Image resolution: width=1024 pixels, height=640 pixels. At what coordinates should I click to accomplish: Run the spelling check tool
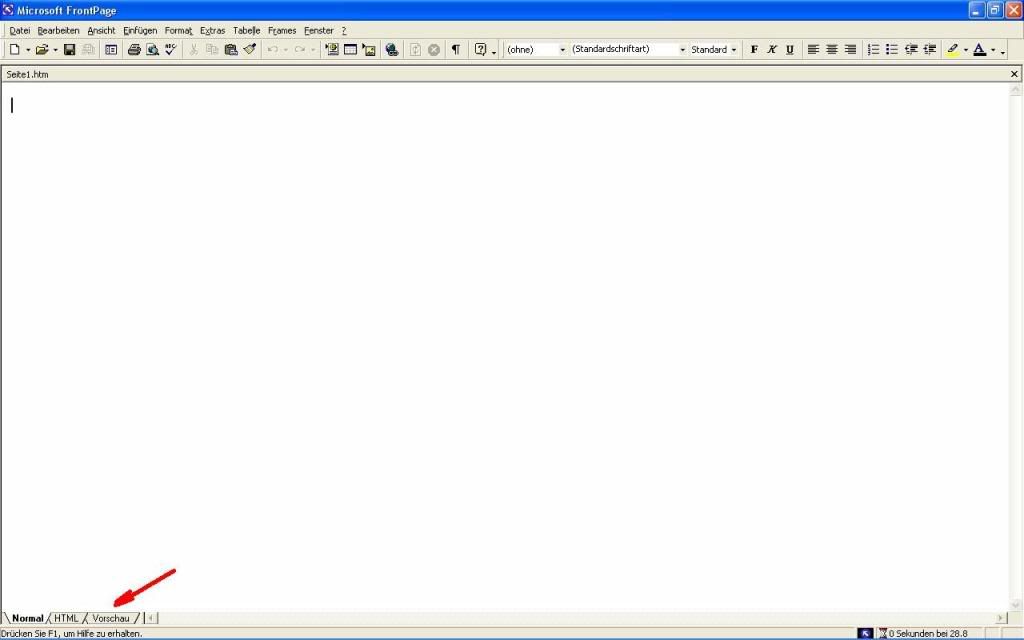170,50
